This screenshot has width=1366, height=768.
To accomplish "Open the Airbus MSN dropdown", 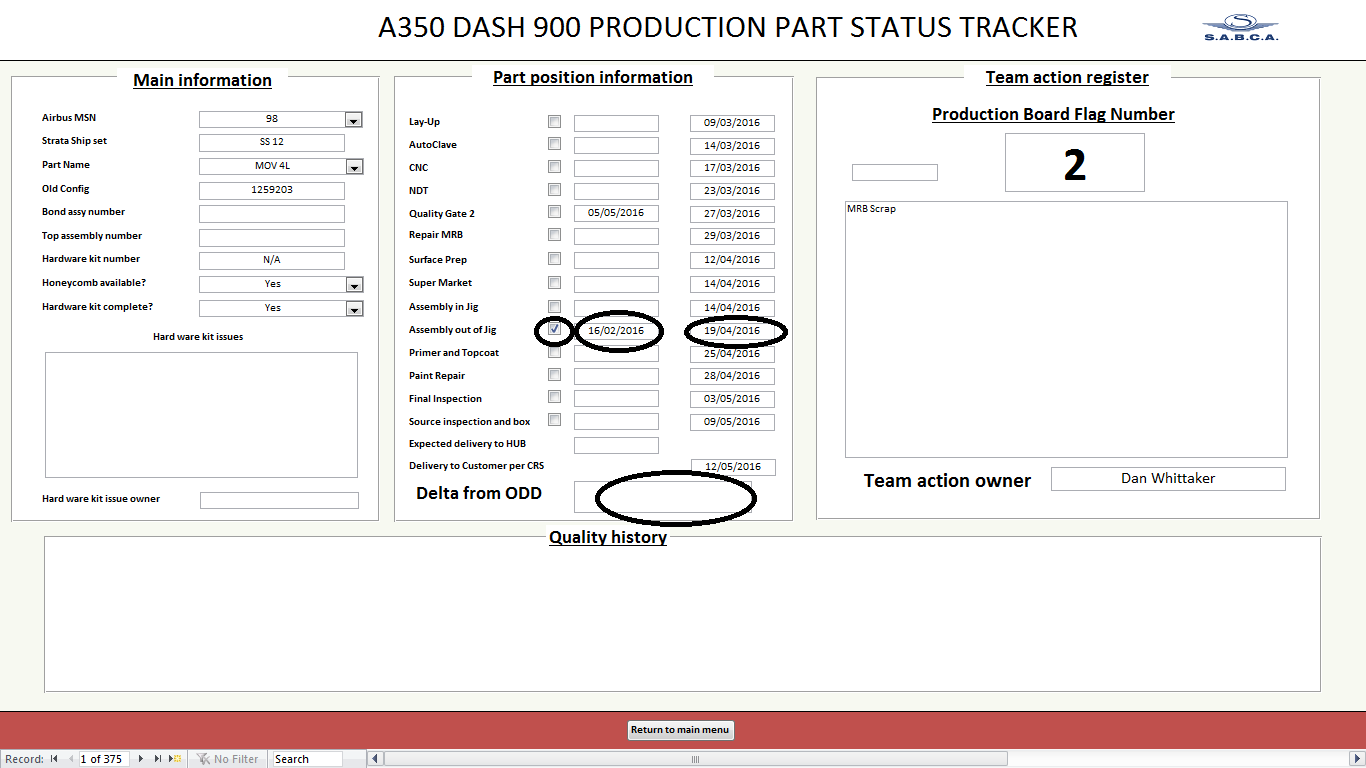I will point(353,120).
